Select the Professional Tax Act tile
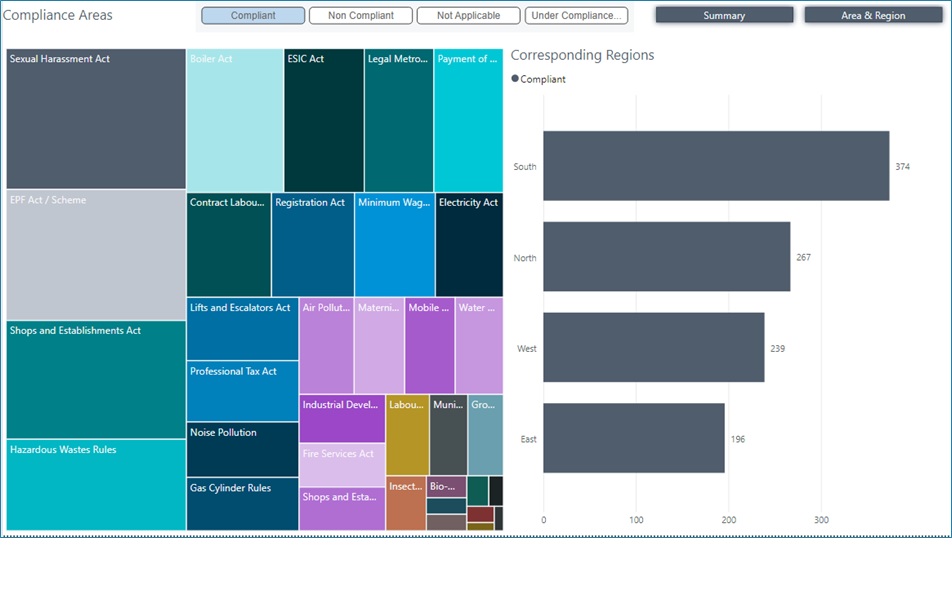 point(241,390)
